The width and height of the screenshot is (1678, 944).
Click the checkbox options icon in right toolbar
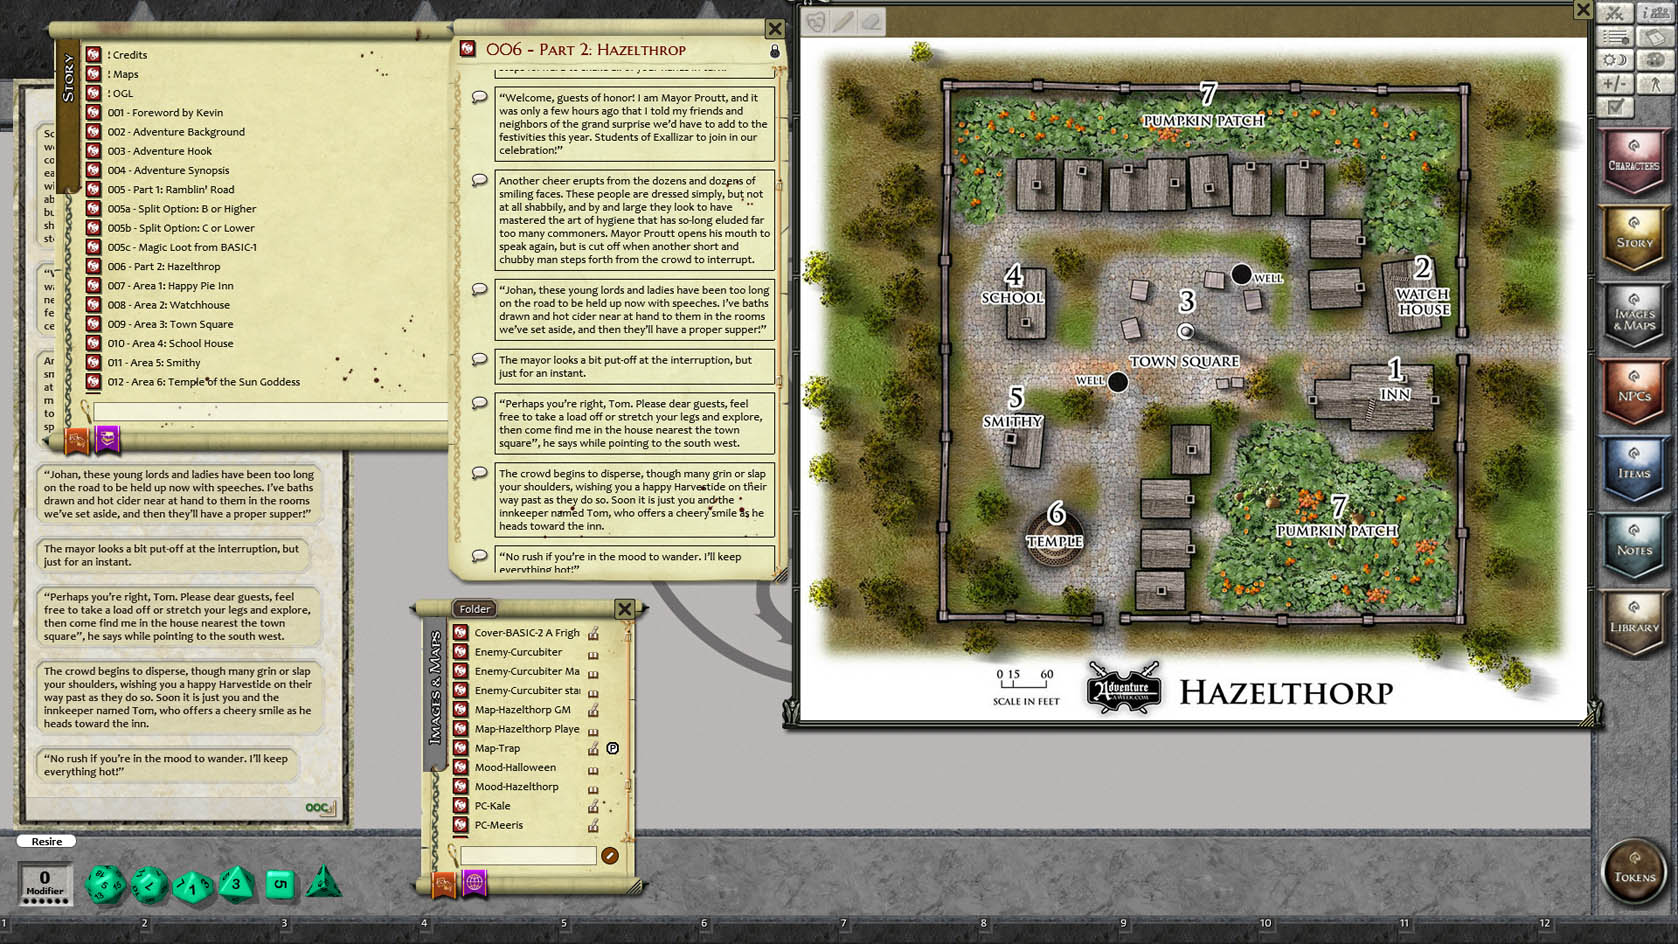point(1615,107)
